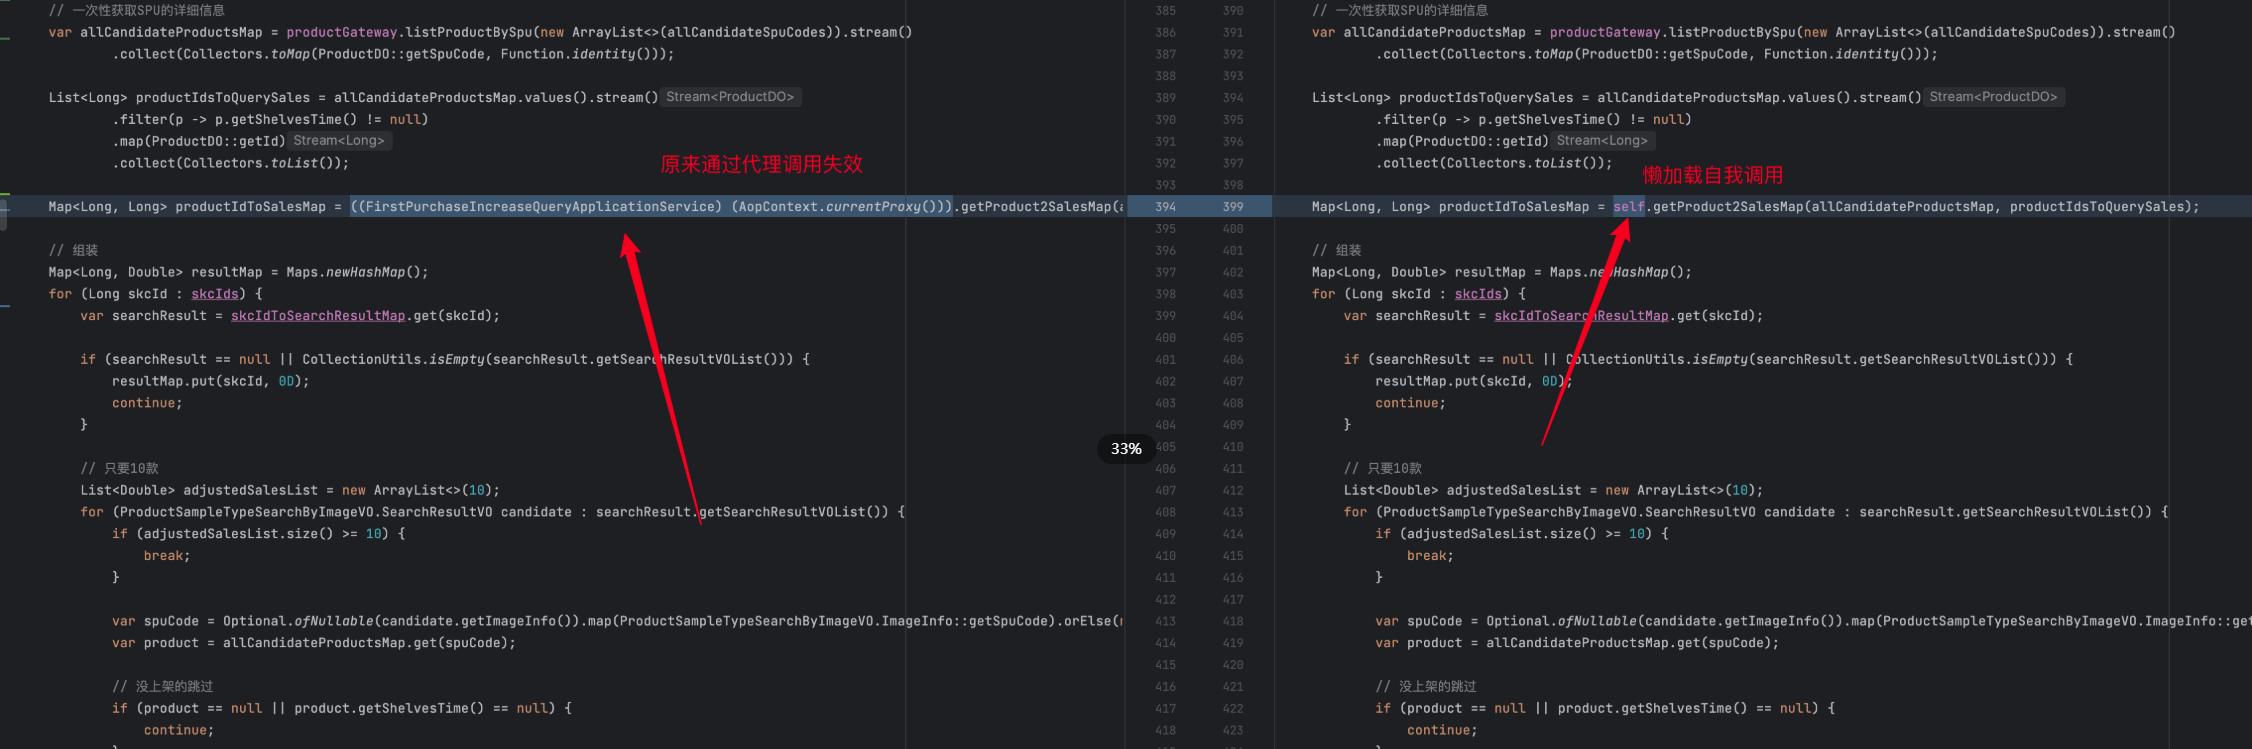Click allCandidateProductsMap.get(spuCode) in left pane
The height and width of the screenshot is (749, 2252).
pyautogui.click(x=365, y=643)
